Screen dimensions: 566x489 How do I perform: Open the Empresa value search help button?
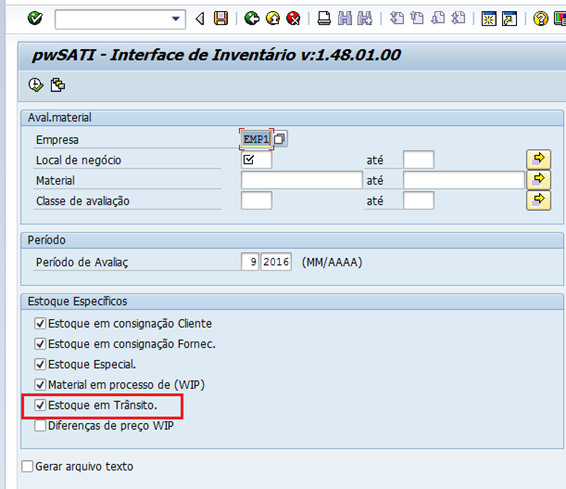280,139
